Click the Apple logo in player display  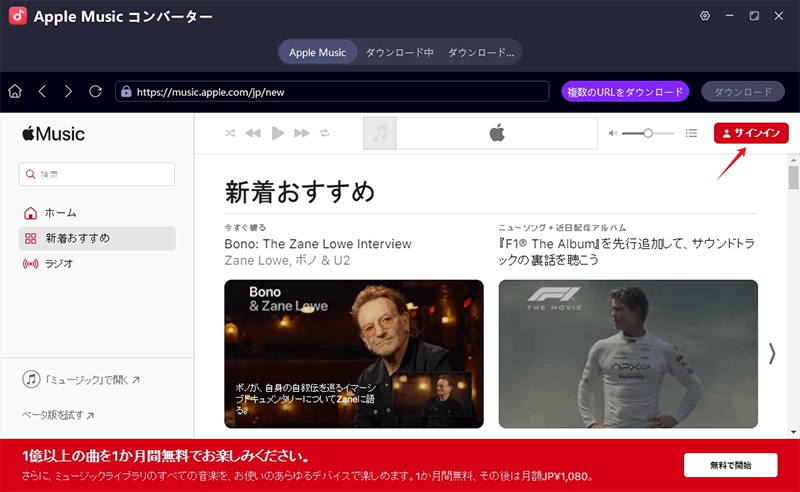coord(497,133)
